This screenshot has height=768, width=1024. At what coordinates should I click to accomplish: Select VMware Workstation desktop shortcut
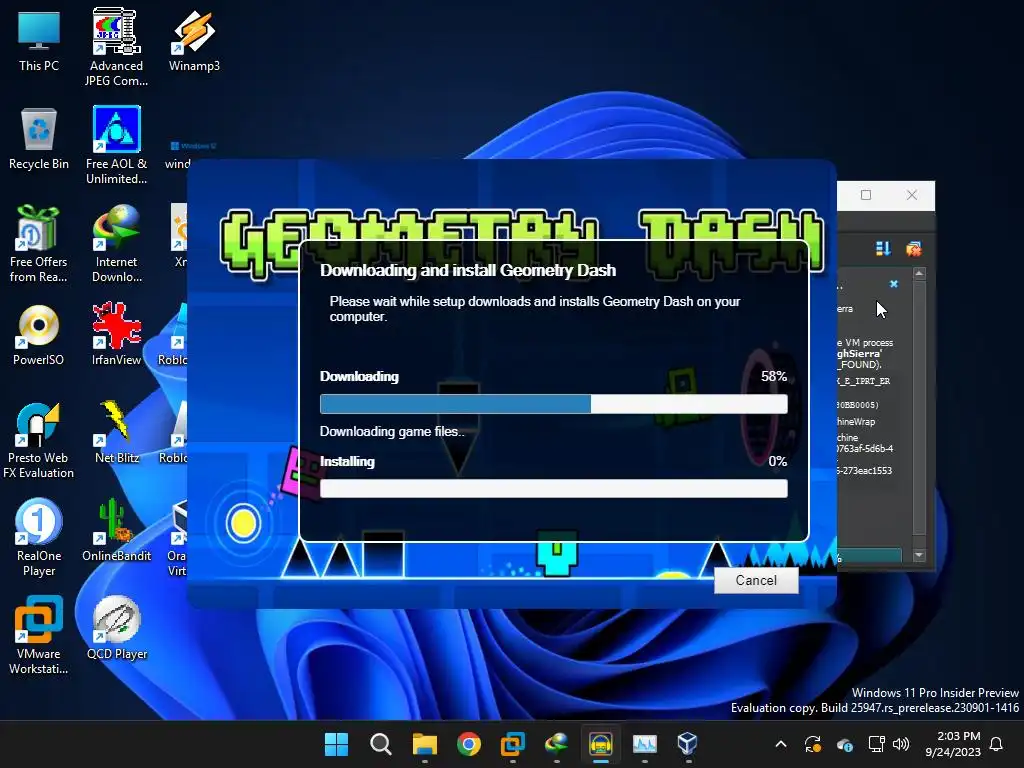(x=39, y=635)
